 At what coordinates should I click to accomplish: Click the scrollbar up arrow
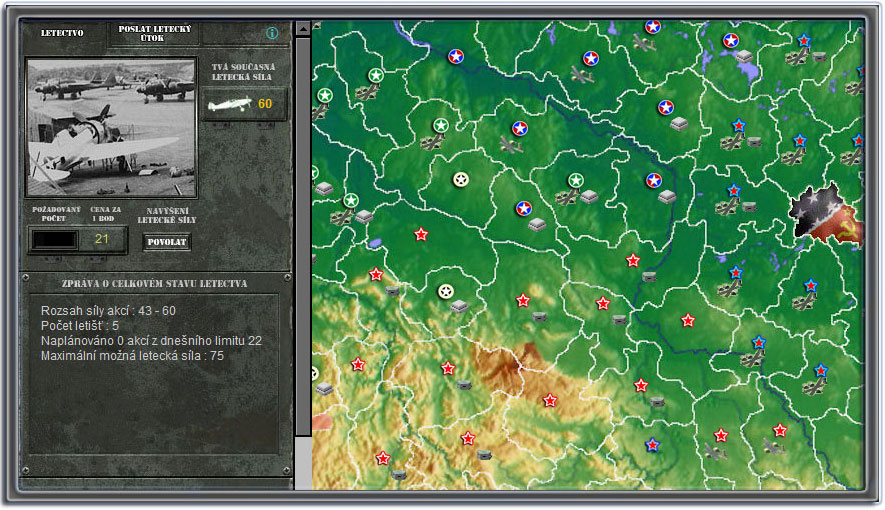[x=302, y=30]
